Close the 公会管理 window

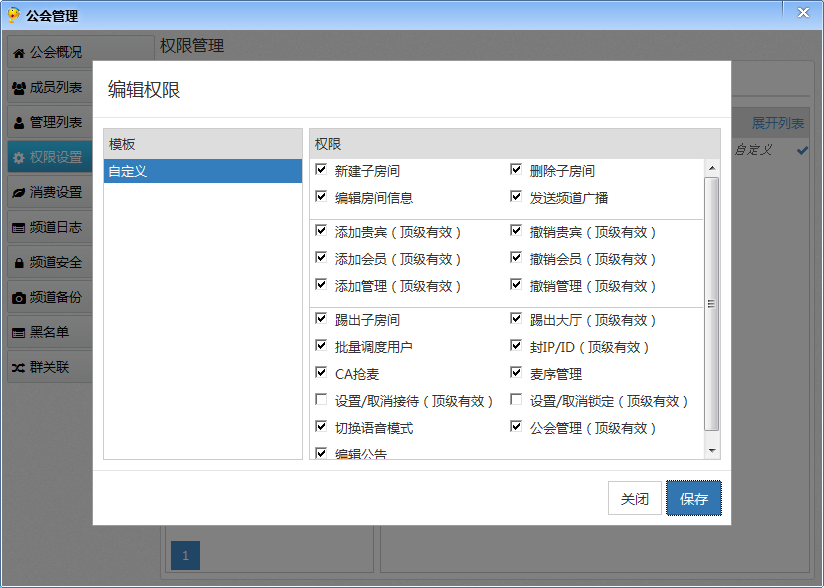(x=803, y=13)
